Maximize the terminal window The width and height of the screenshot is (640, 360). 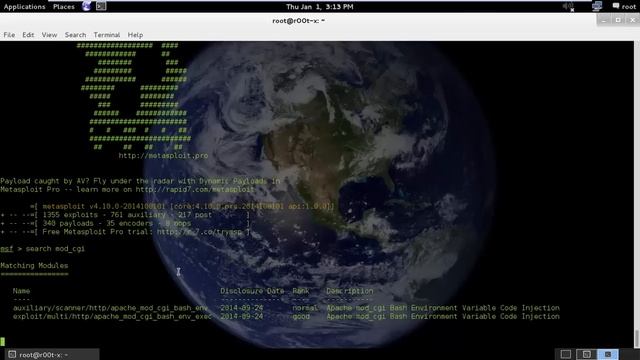(618, 20)
